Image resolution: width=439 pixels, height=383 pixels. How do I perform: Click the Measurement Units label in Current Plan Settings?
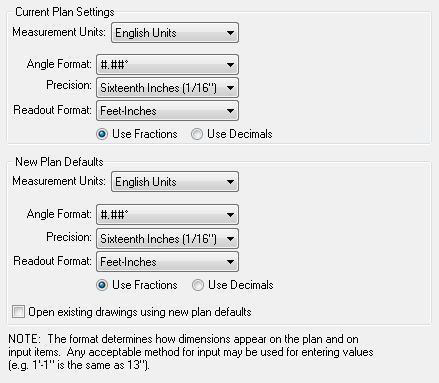click(59, 32)
